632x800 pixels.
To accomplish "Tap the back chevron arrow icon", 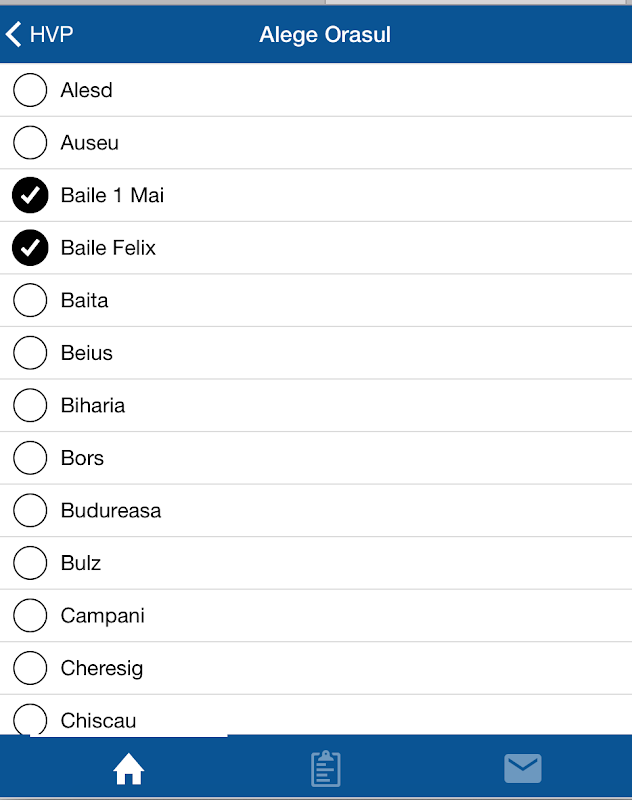I will [x=14, y=35].
